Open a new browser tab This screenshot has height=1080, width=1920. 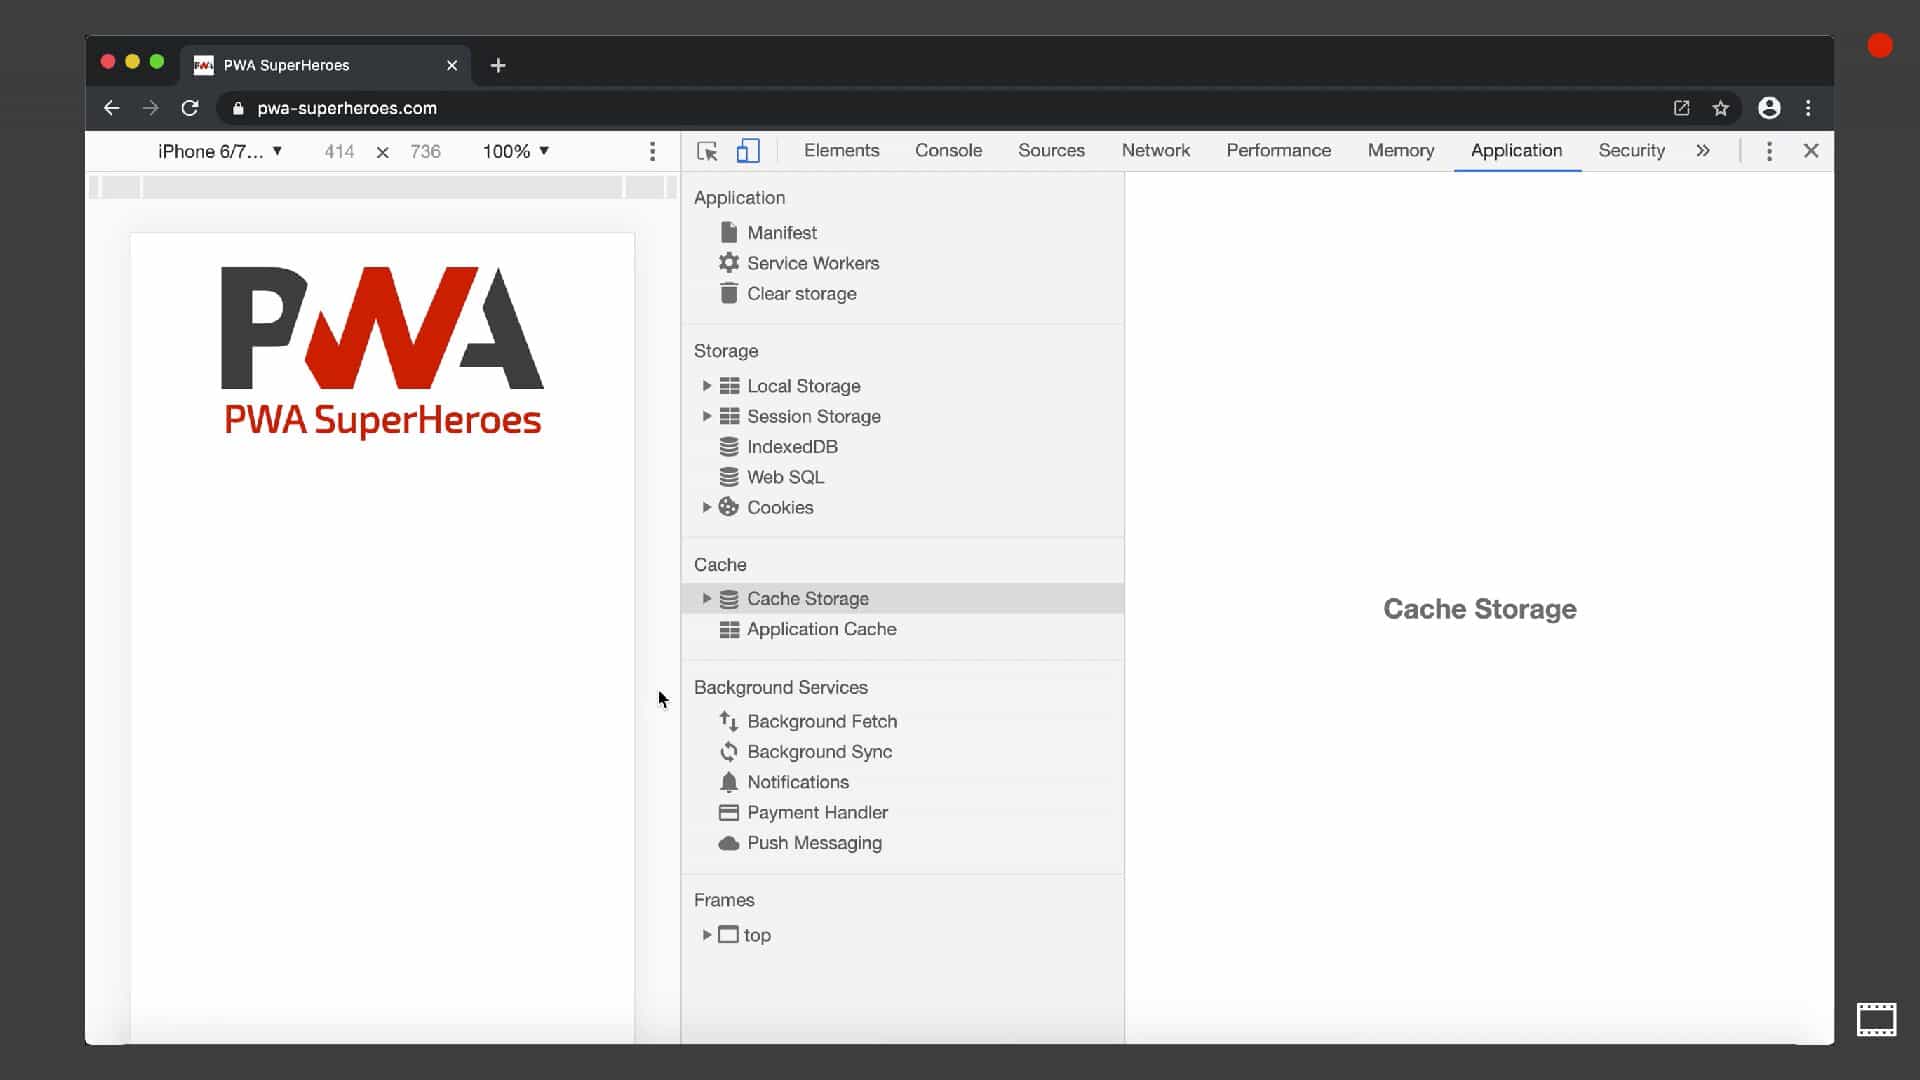click(498, 66)
